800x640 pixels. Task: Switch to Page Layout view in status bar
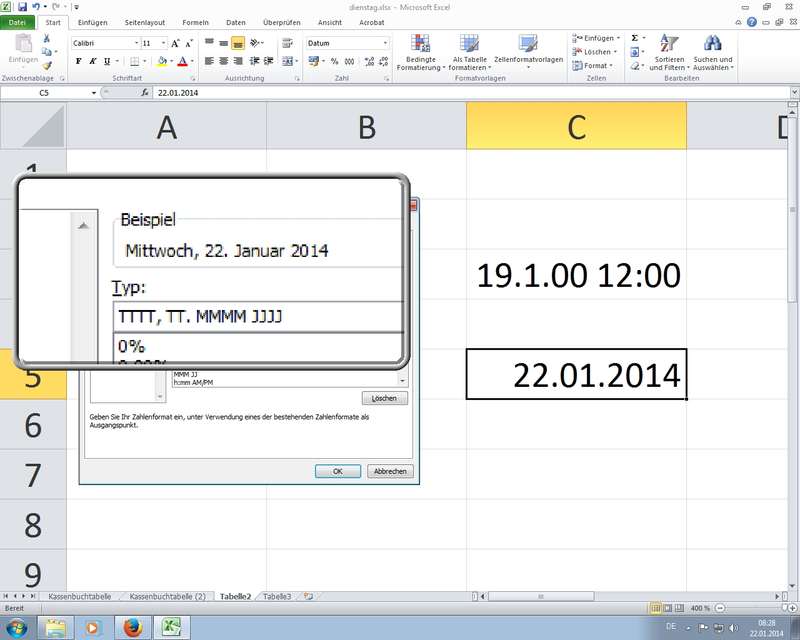pos(667,608)
